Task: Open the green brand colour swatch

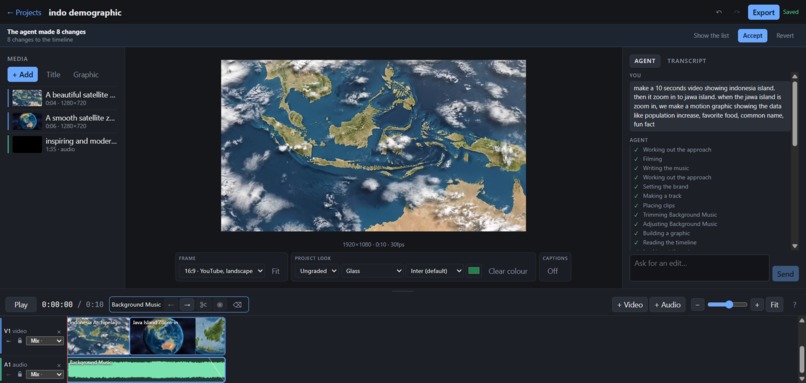Action: [473, 270]
